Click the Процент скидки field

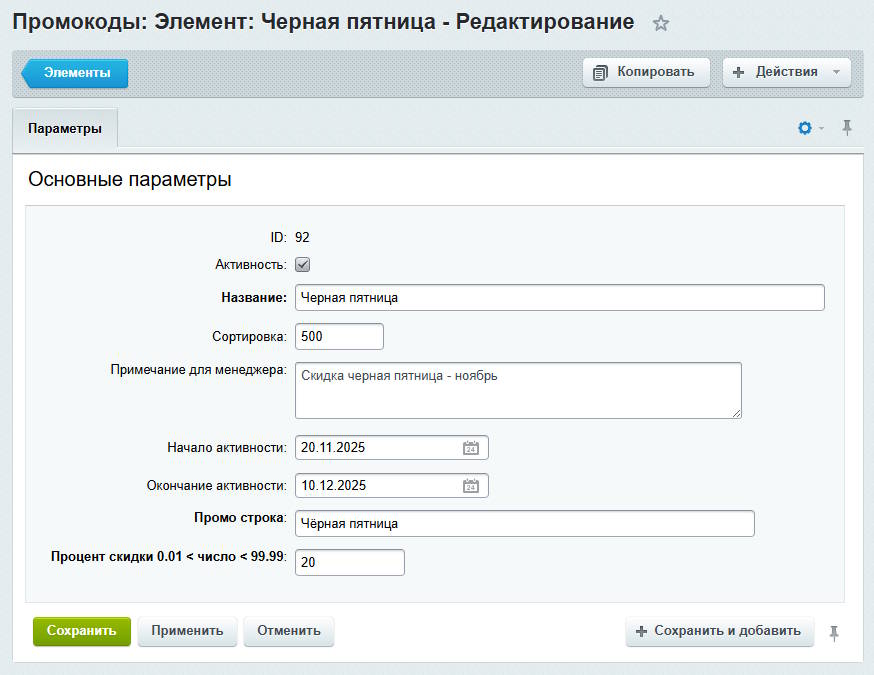click(x=349, y=563)
